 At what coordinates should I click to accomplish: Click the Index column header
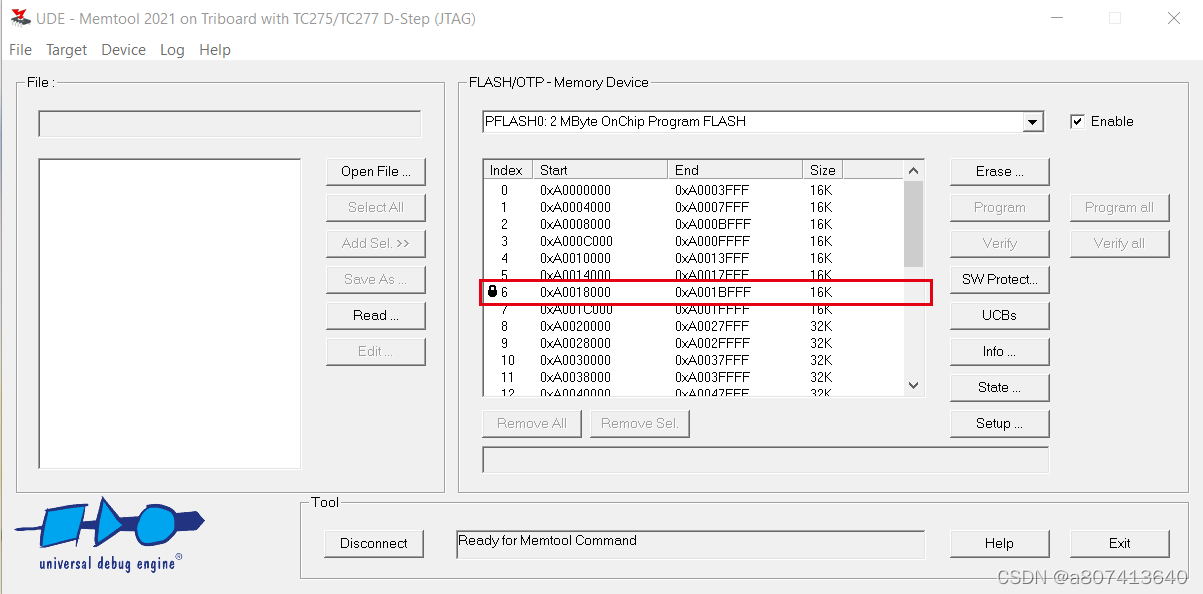(x=508, y=170)
